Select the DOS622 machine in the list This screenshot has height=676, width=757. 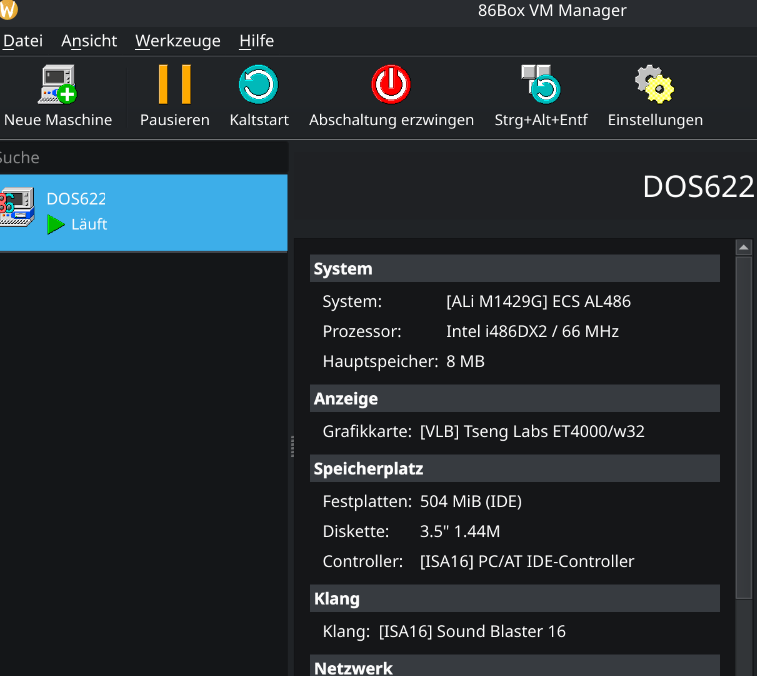pyautogui.click(x=144, y=213)
